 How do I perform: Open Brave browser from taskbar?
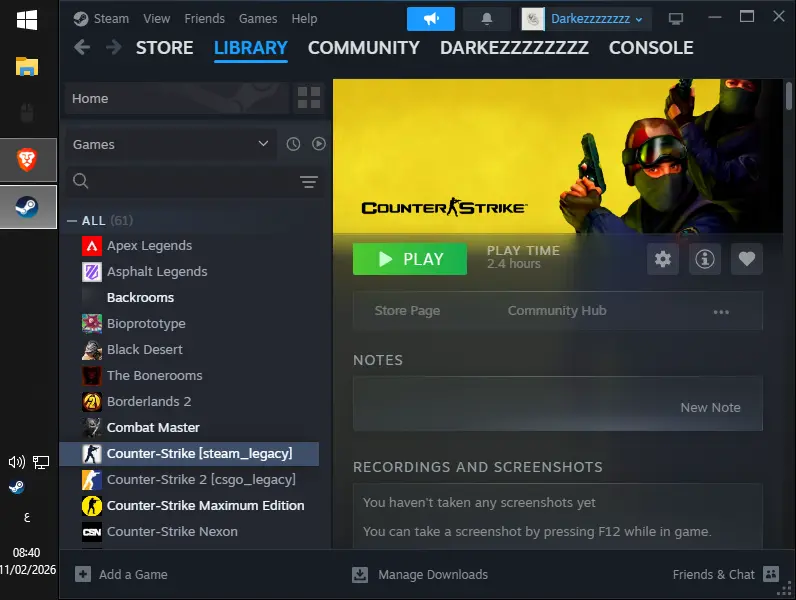point(27,160)
